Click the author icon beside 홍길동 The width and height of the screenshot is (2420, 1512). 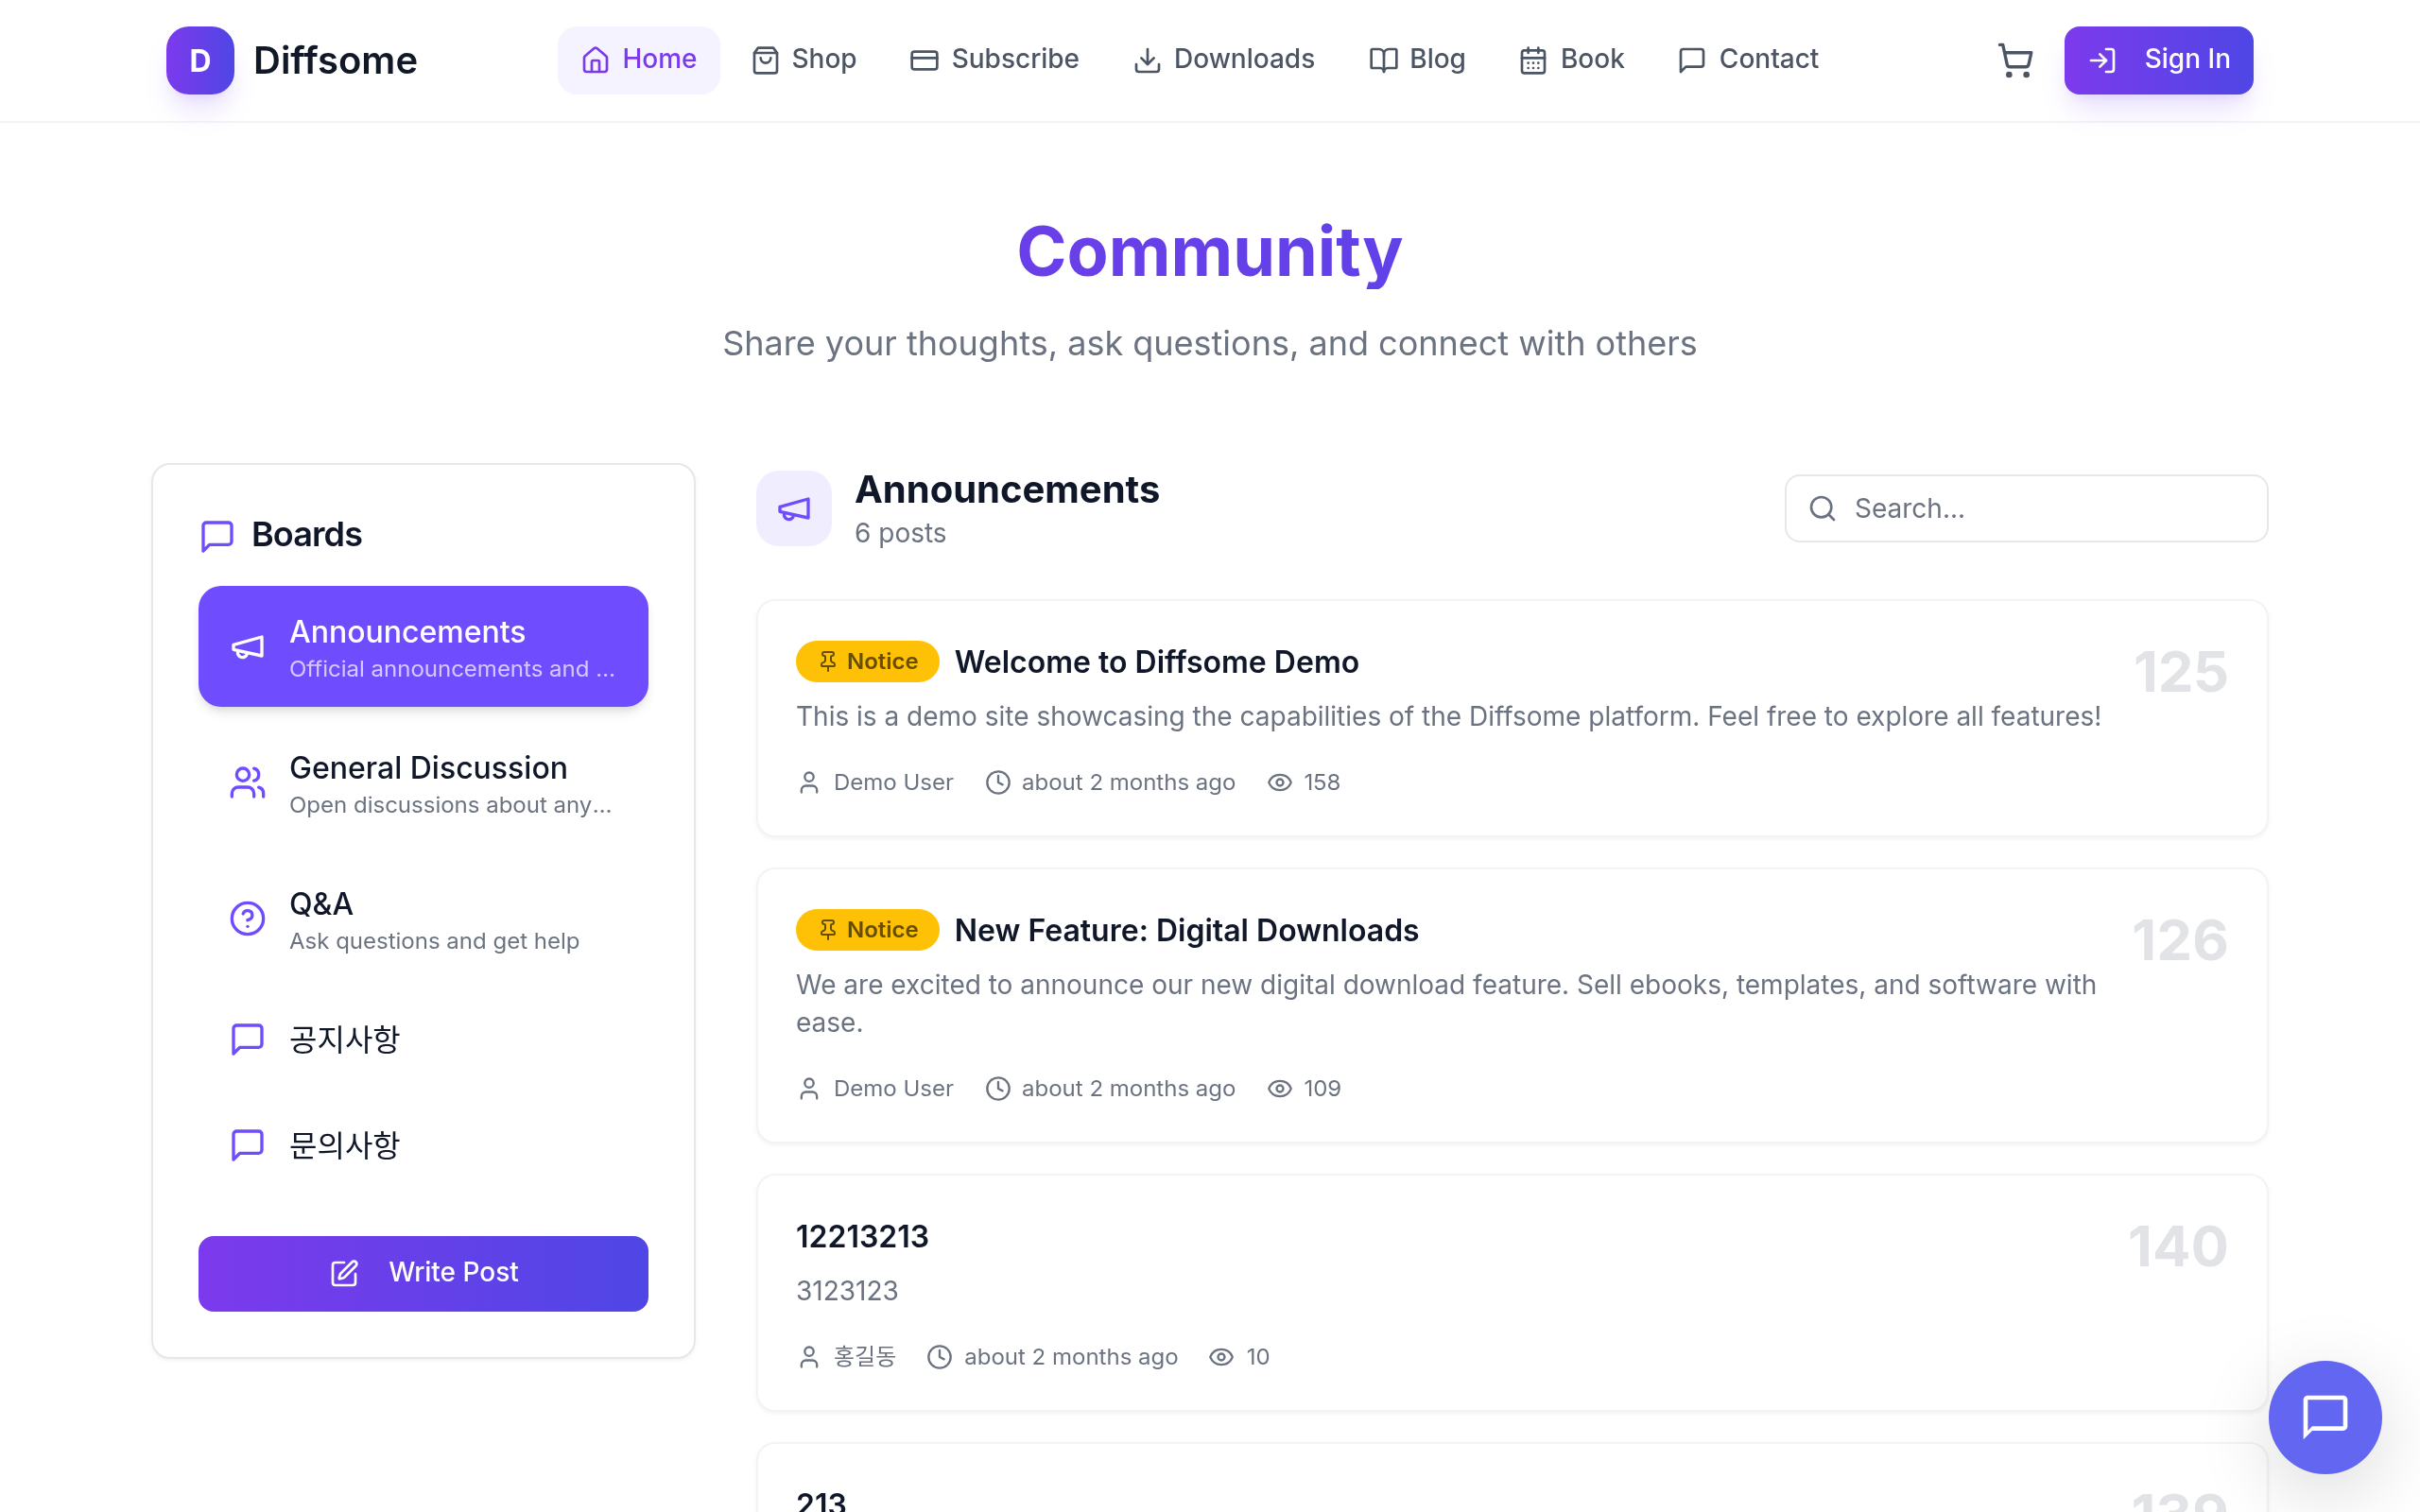coord(809,1357)
